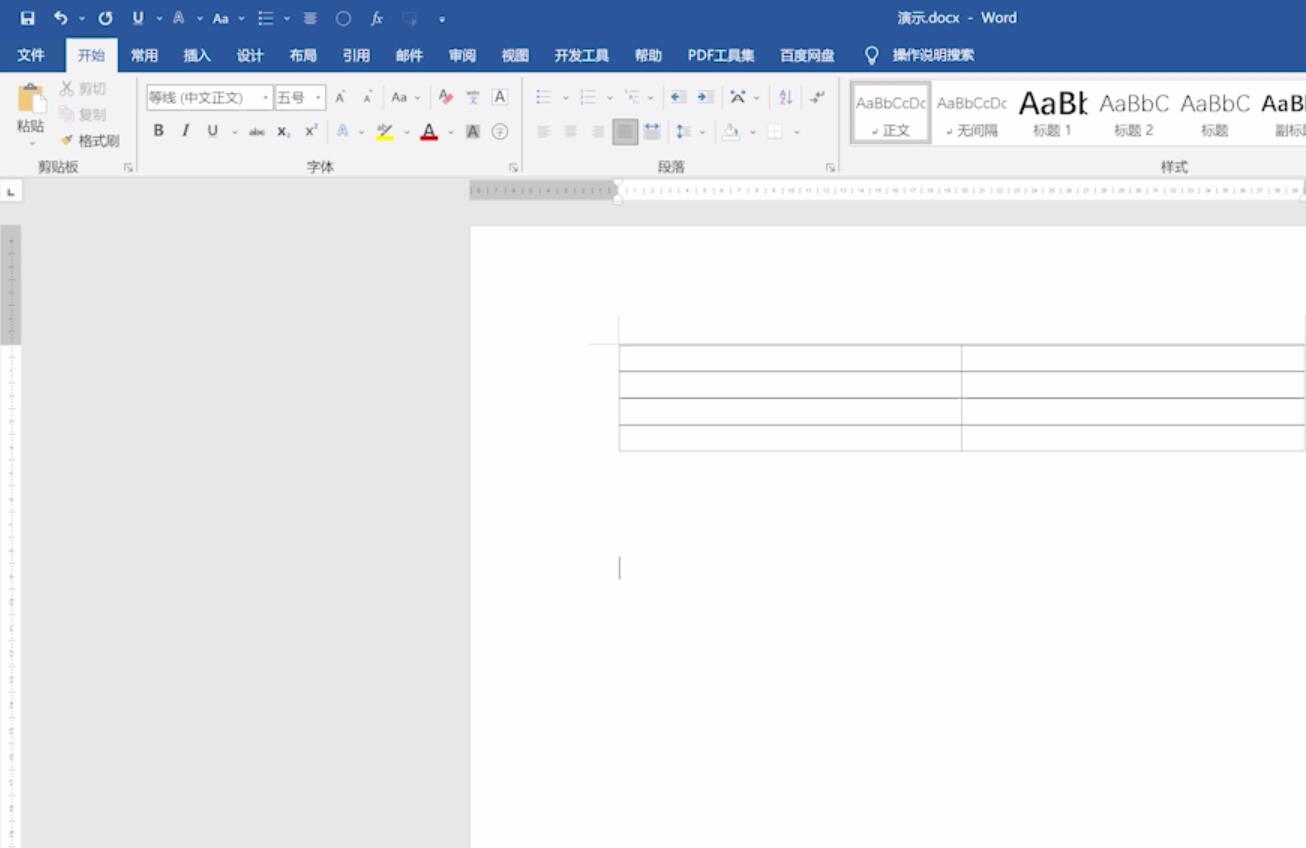
Task: Apply red font color
Action: tap(429, 131)
